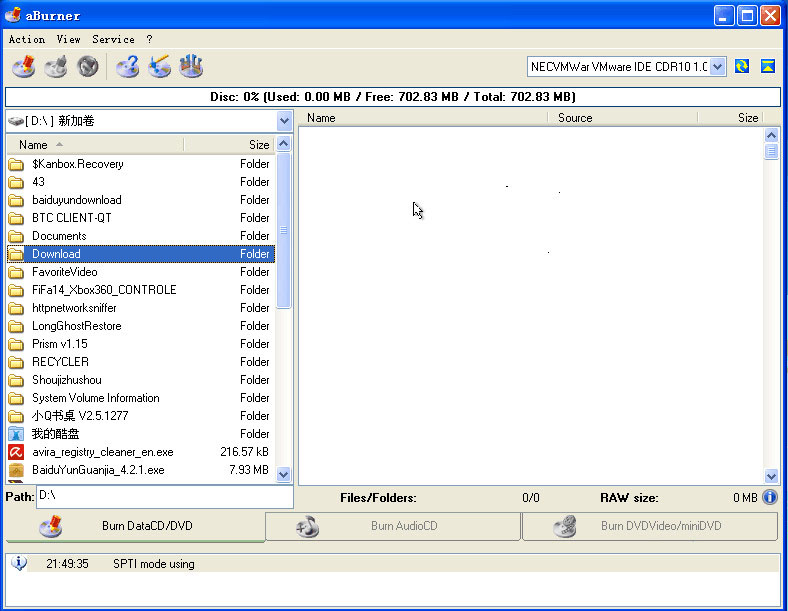Click the burn disc toolbar icon
The image size is (788, 611).
(x=23, y=67)
